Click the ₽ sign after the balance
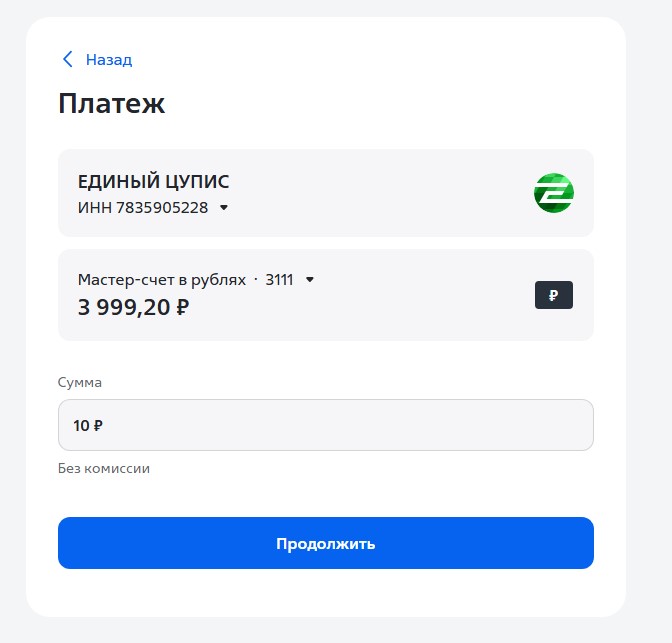This screenshot has width=672, height=643. click(x=182, y=306)
